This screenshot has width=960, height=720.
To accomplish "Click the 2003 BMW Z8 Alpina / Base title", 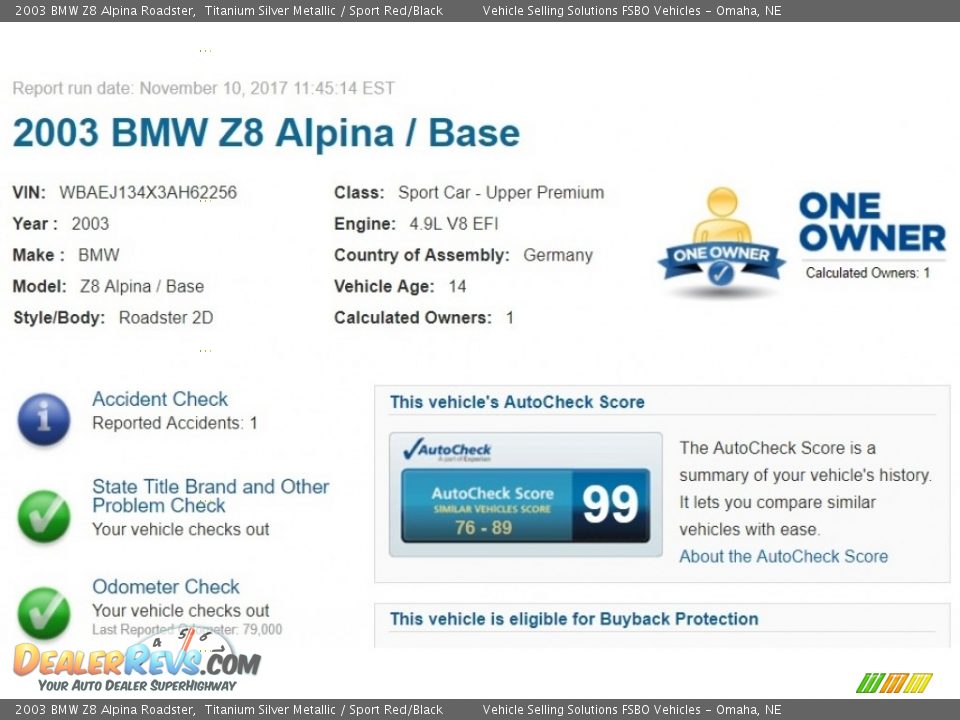I will click(x=266, y=133).
